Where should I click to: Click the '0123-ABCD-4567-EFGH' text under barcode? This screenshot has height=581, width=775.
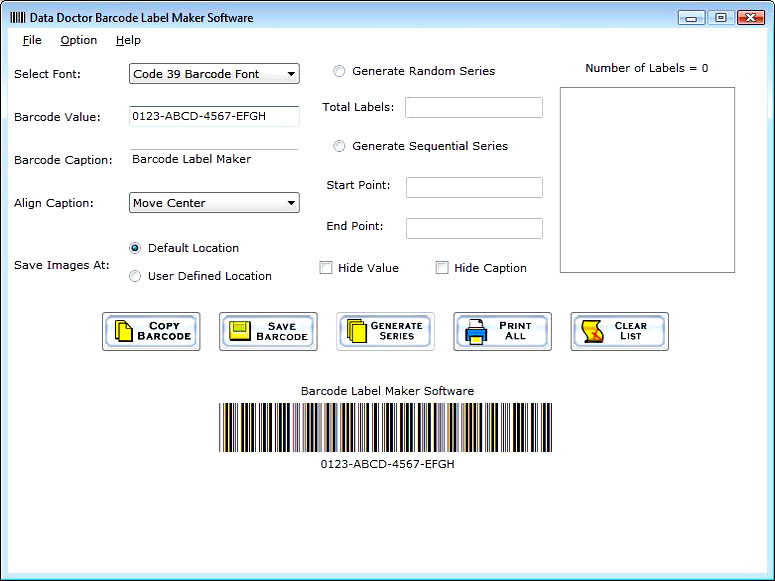(388, 464)
